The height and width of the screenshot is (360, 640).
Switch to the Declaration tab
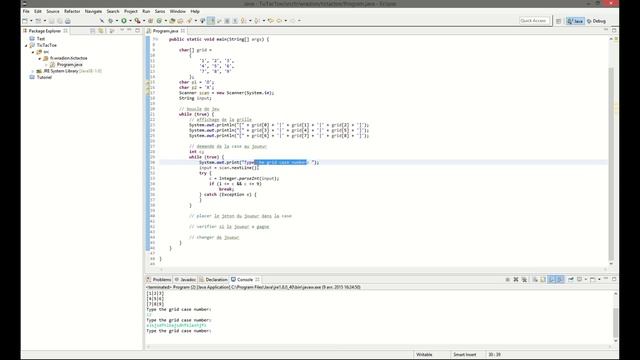pos(216,280)
